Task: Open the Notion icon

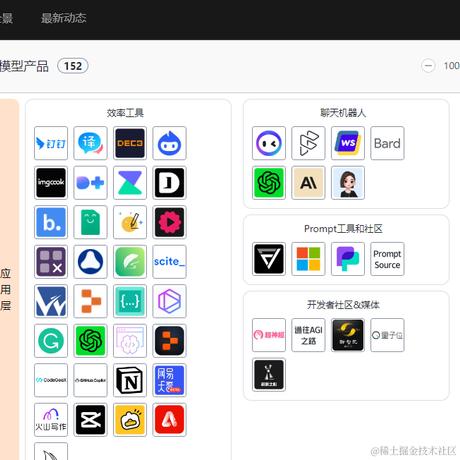Action: pos(130,380)
